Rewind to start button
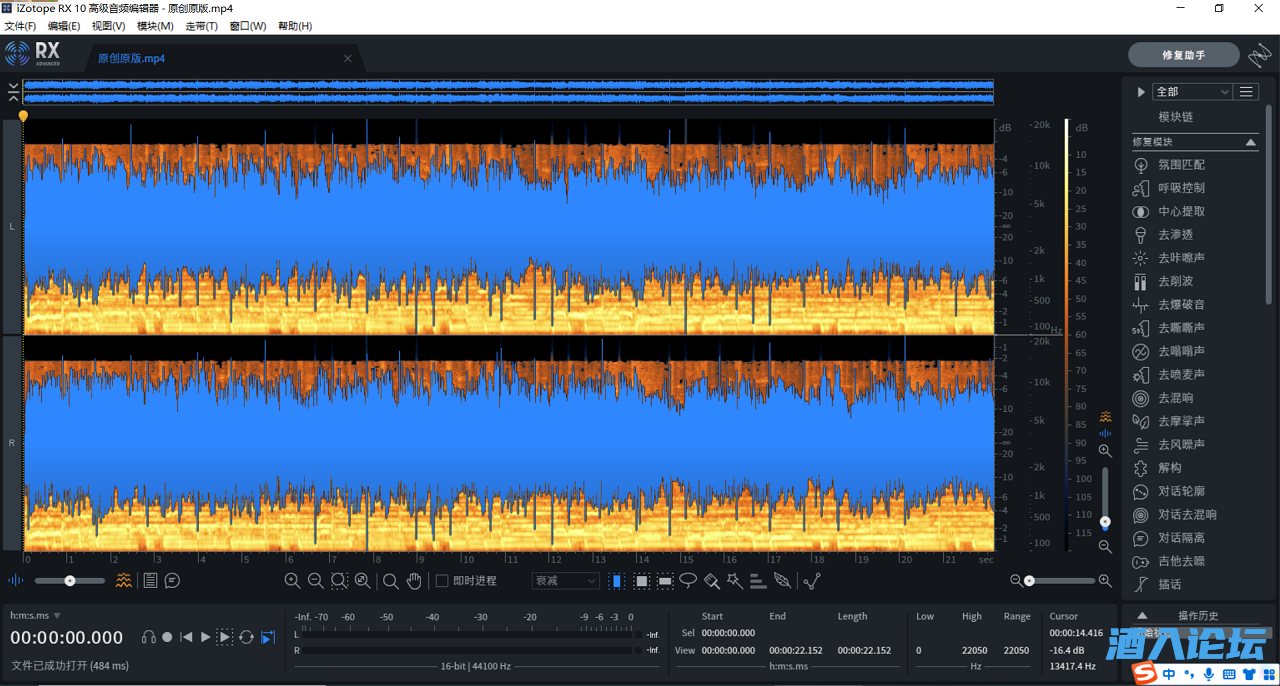Image resolution: width=1280 pixels, height=686 pixels. [x=186, y=637]
